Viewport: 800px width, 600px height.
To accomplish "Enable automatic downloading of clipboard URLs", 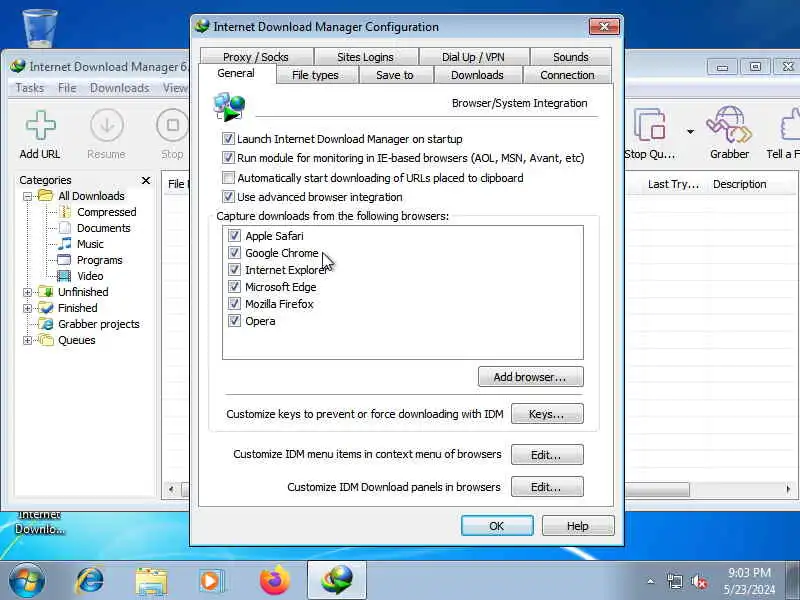I will (x=228, y=178).
